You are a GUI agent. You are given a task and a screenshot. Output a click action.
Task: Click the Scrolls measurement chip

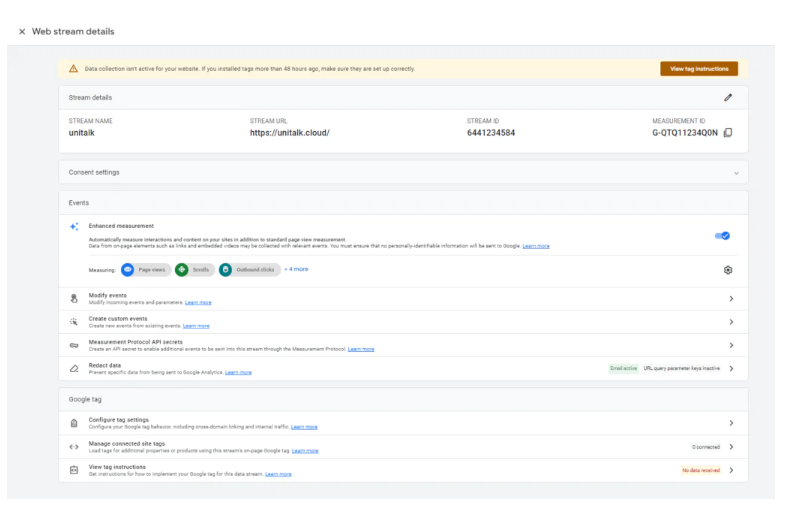[194, 270]
